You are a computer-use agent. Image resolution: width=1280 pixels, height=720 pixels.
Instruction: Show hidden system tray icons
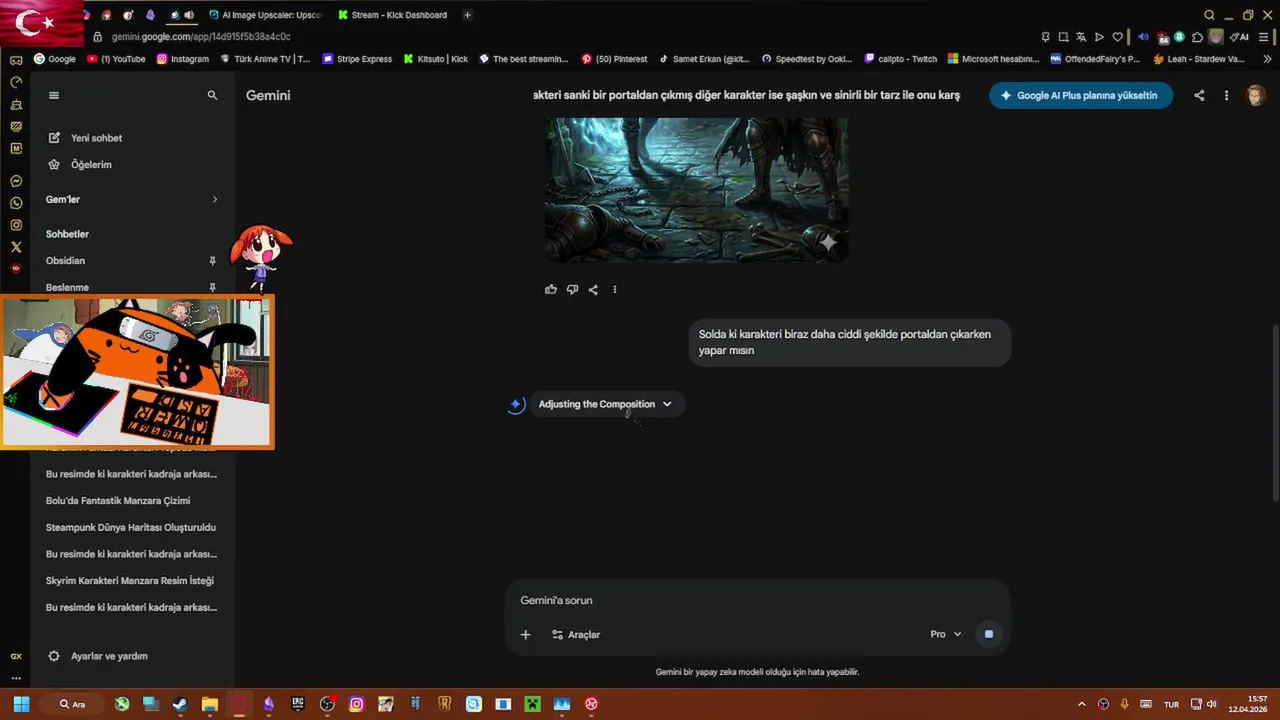tap(1081, 704)
